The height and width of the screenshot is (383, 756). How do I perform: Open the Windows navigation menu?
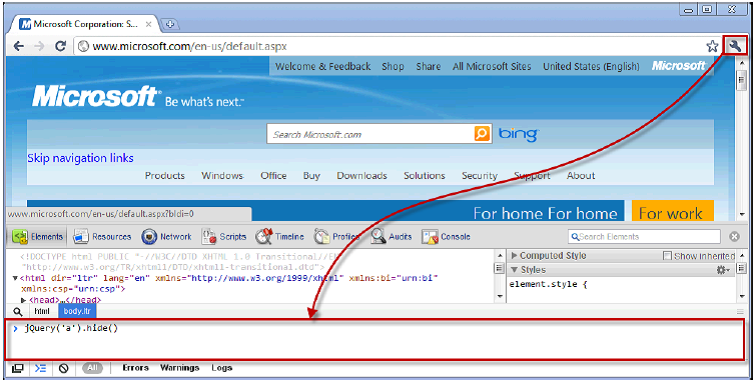(222, 176)
